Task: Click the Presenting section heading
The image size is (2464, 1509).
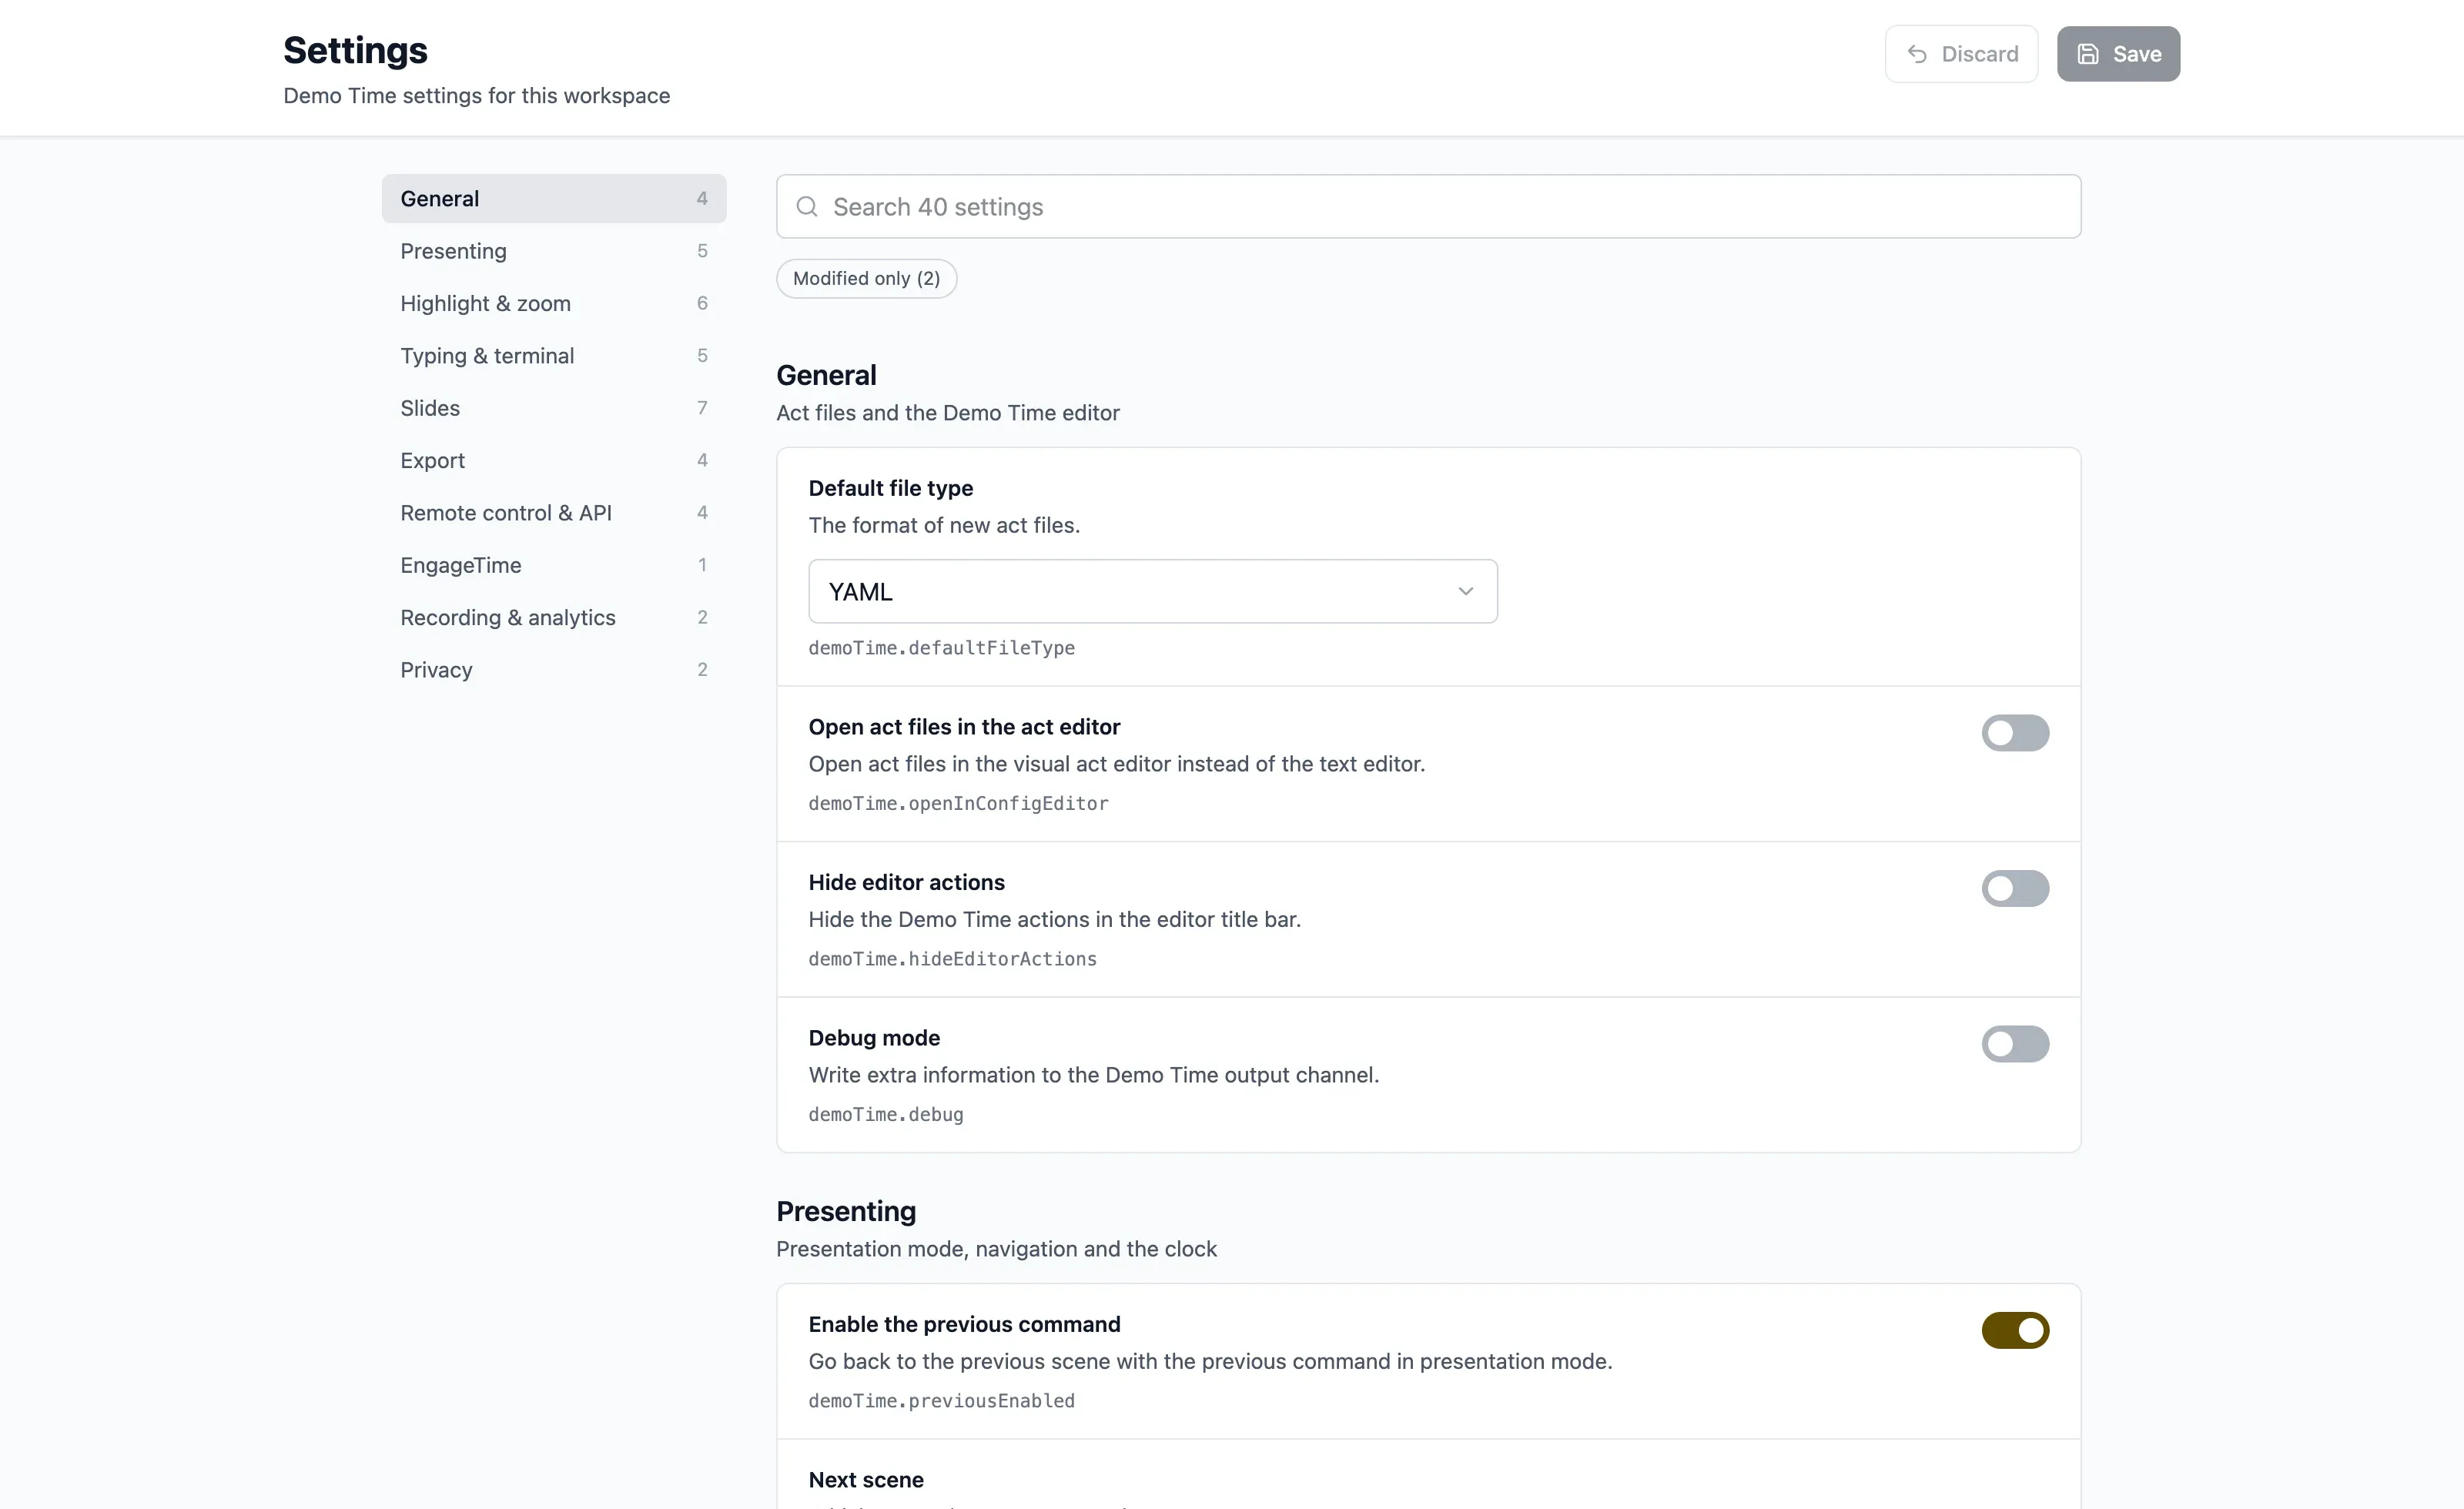Action: [846, 1211]
